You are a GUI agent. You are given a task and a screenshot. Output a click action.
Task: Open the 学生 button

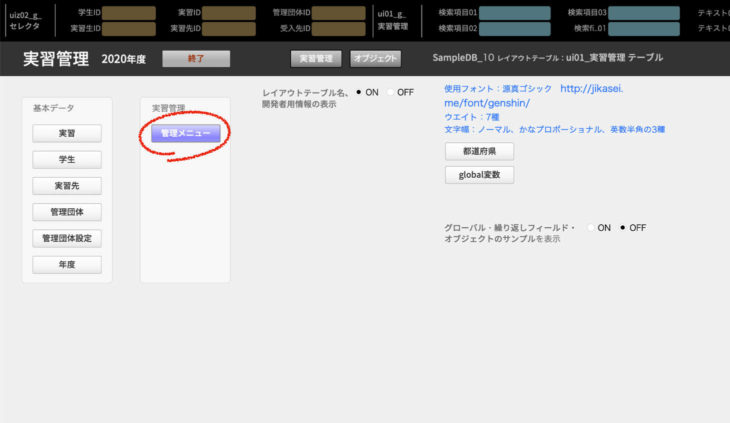tap(66, 160)
